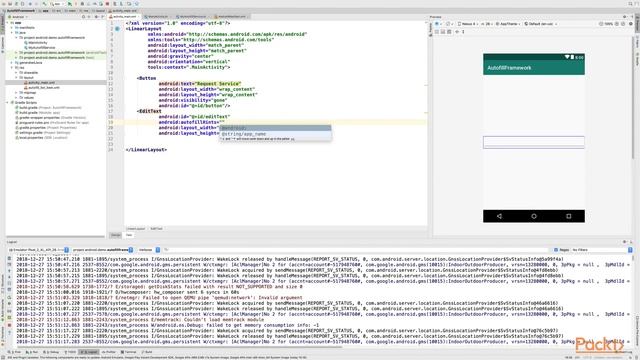
Task: Expand the values folder
Action: (x=16, y=98)
